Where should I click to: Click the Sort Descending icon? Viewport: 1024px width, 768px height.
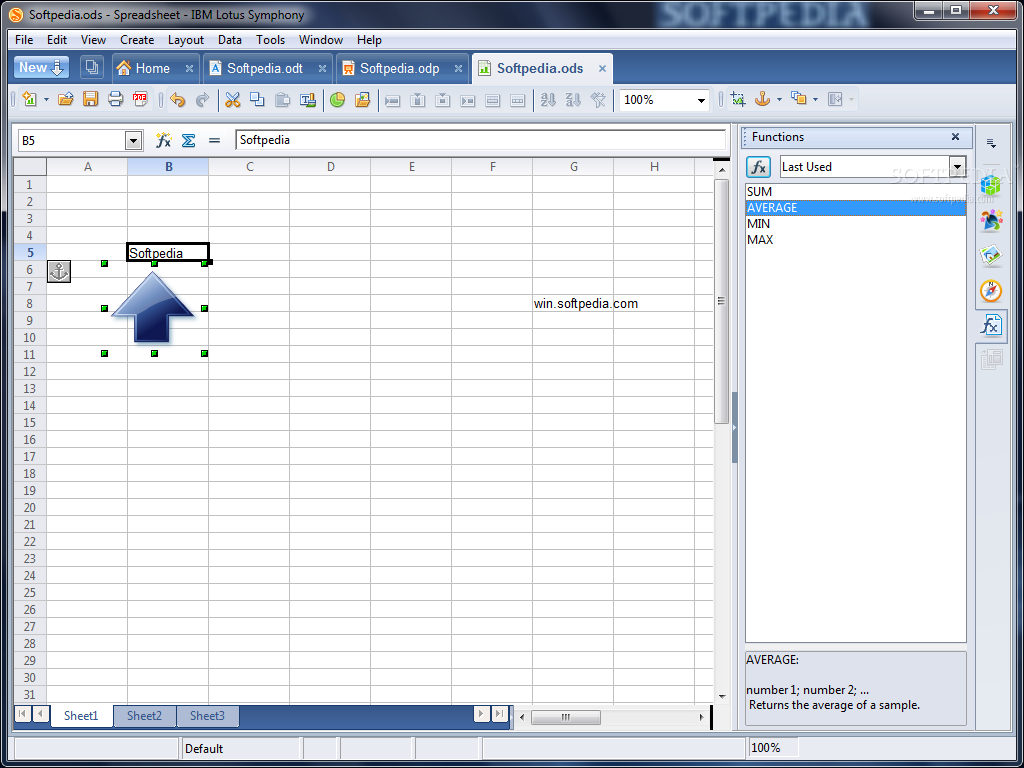(573, 99)
